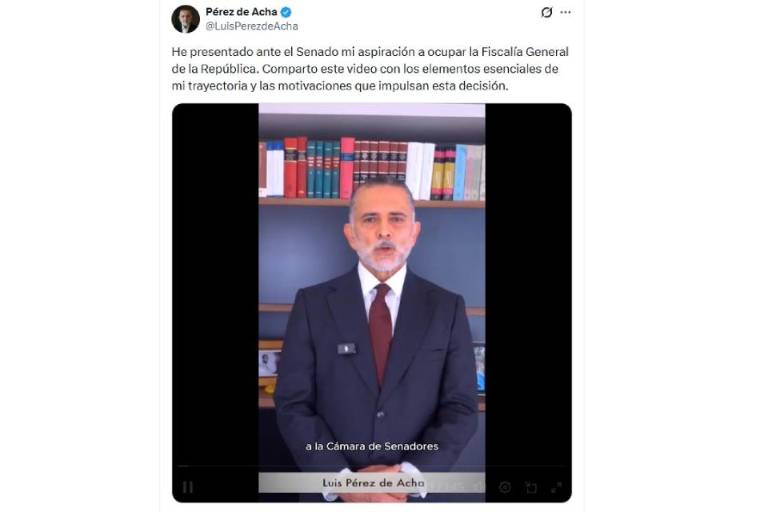Click the 'a la Cámara de Senadores' subtitle
Image resolution: width=768 pixels, height=512 pixels.
[372, 446]
